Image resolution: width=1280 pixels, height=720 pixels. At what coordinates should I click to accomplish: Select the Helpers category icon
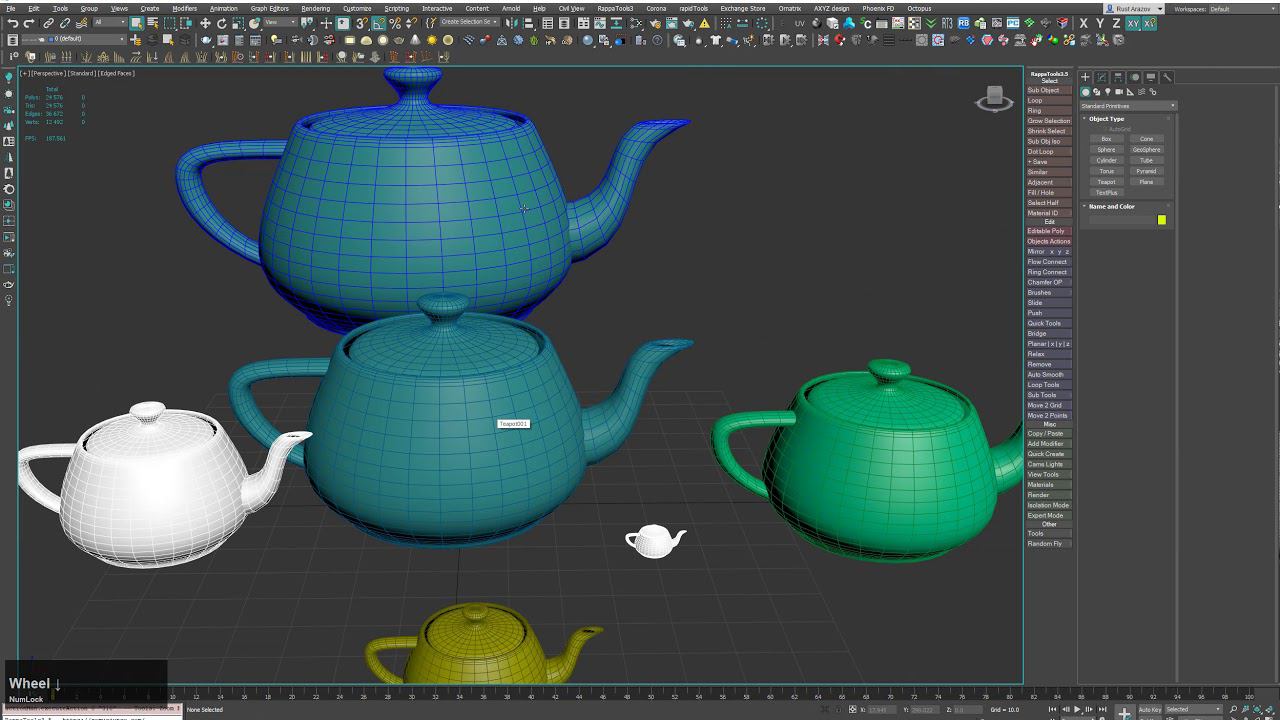1130,92
